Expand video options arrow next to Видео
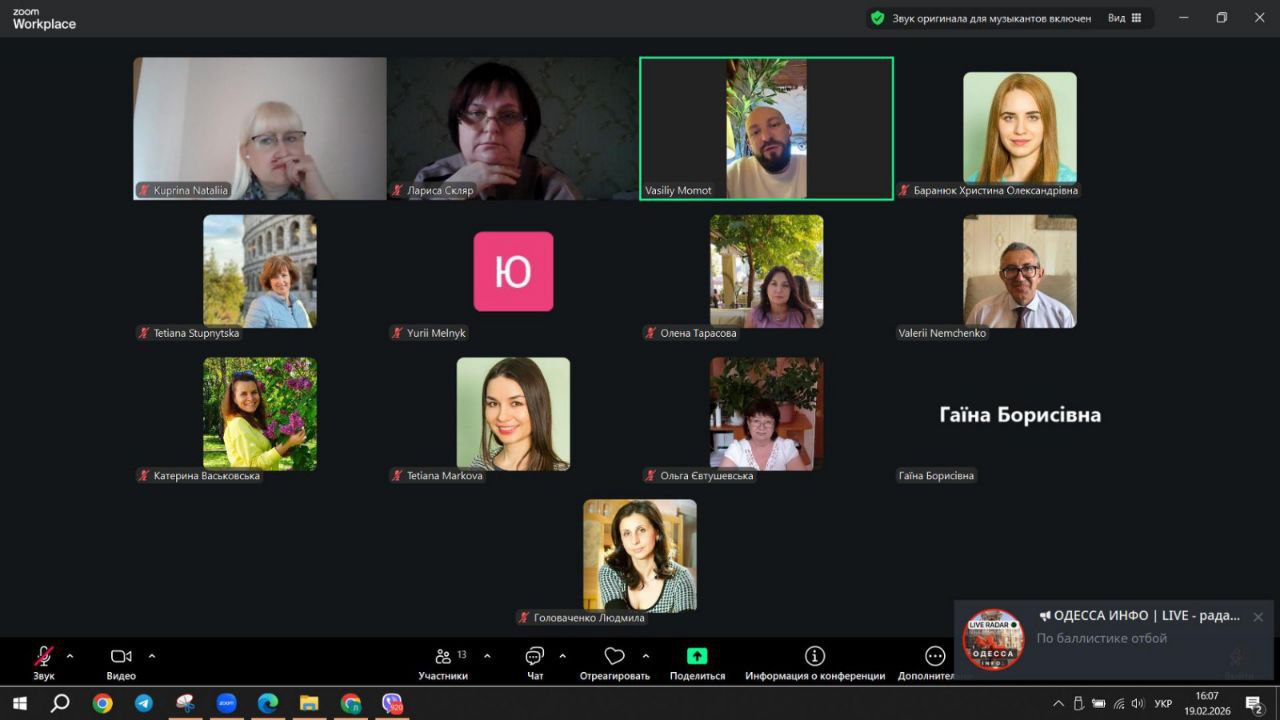The height and width of the screenshot is (720, 1280). (x=152, y=656)
